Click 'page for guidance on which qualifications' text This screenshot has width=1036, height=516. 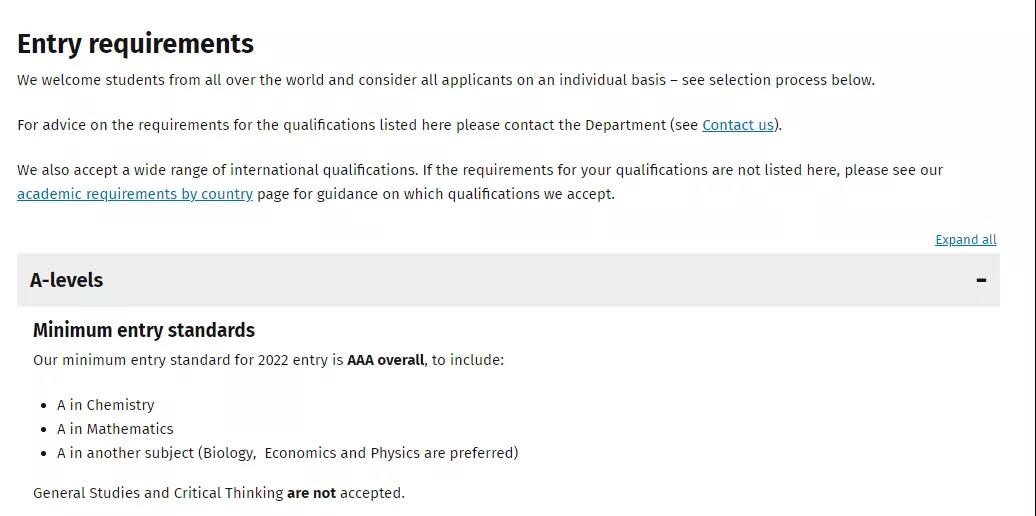tap(436, 194)
